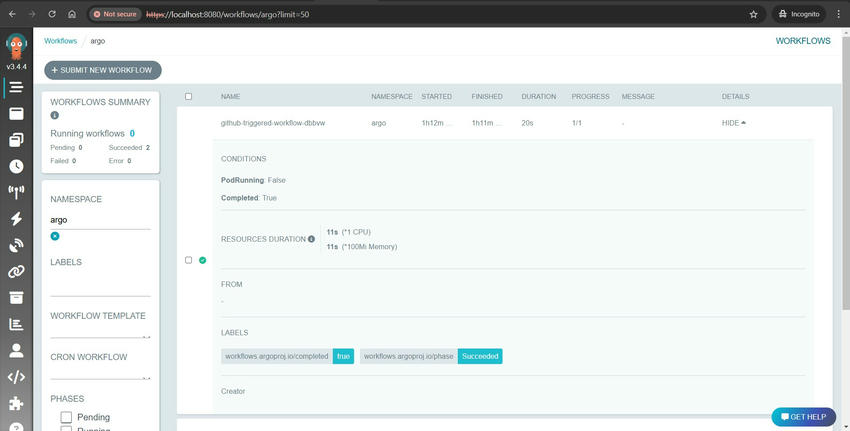Click the STARTED column header
Viewport: 850px width, 431px height.
pos(437,97)
